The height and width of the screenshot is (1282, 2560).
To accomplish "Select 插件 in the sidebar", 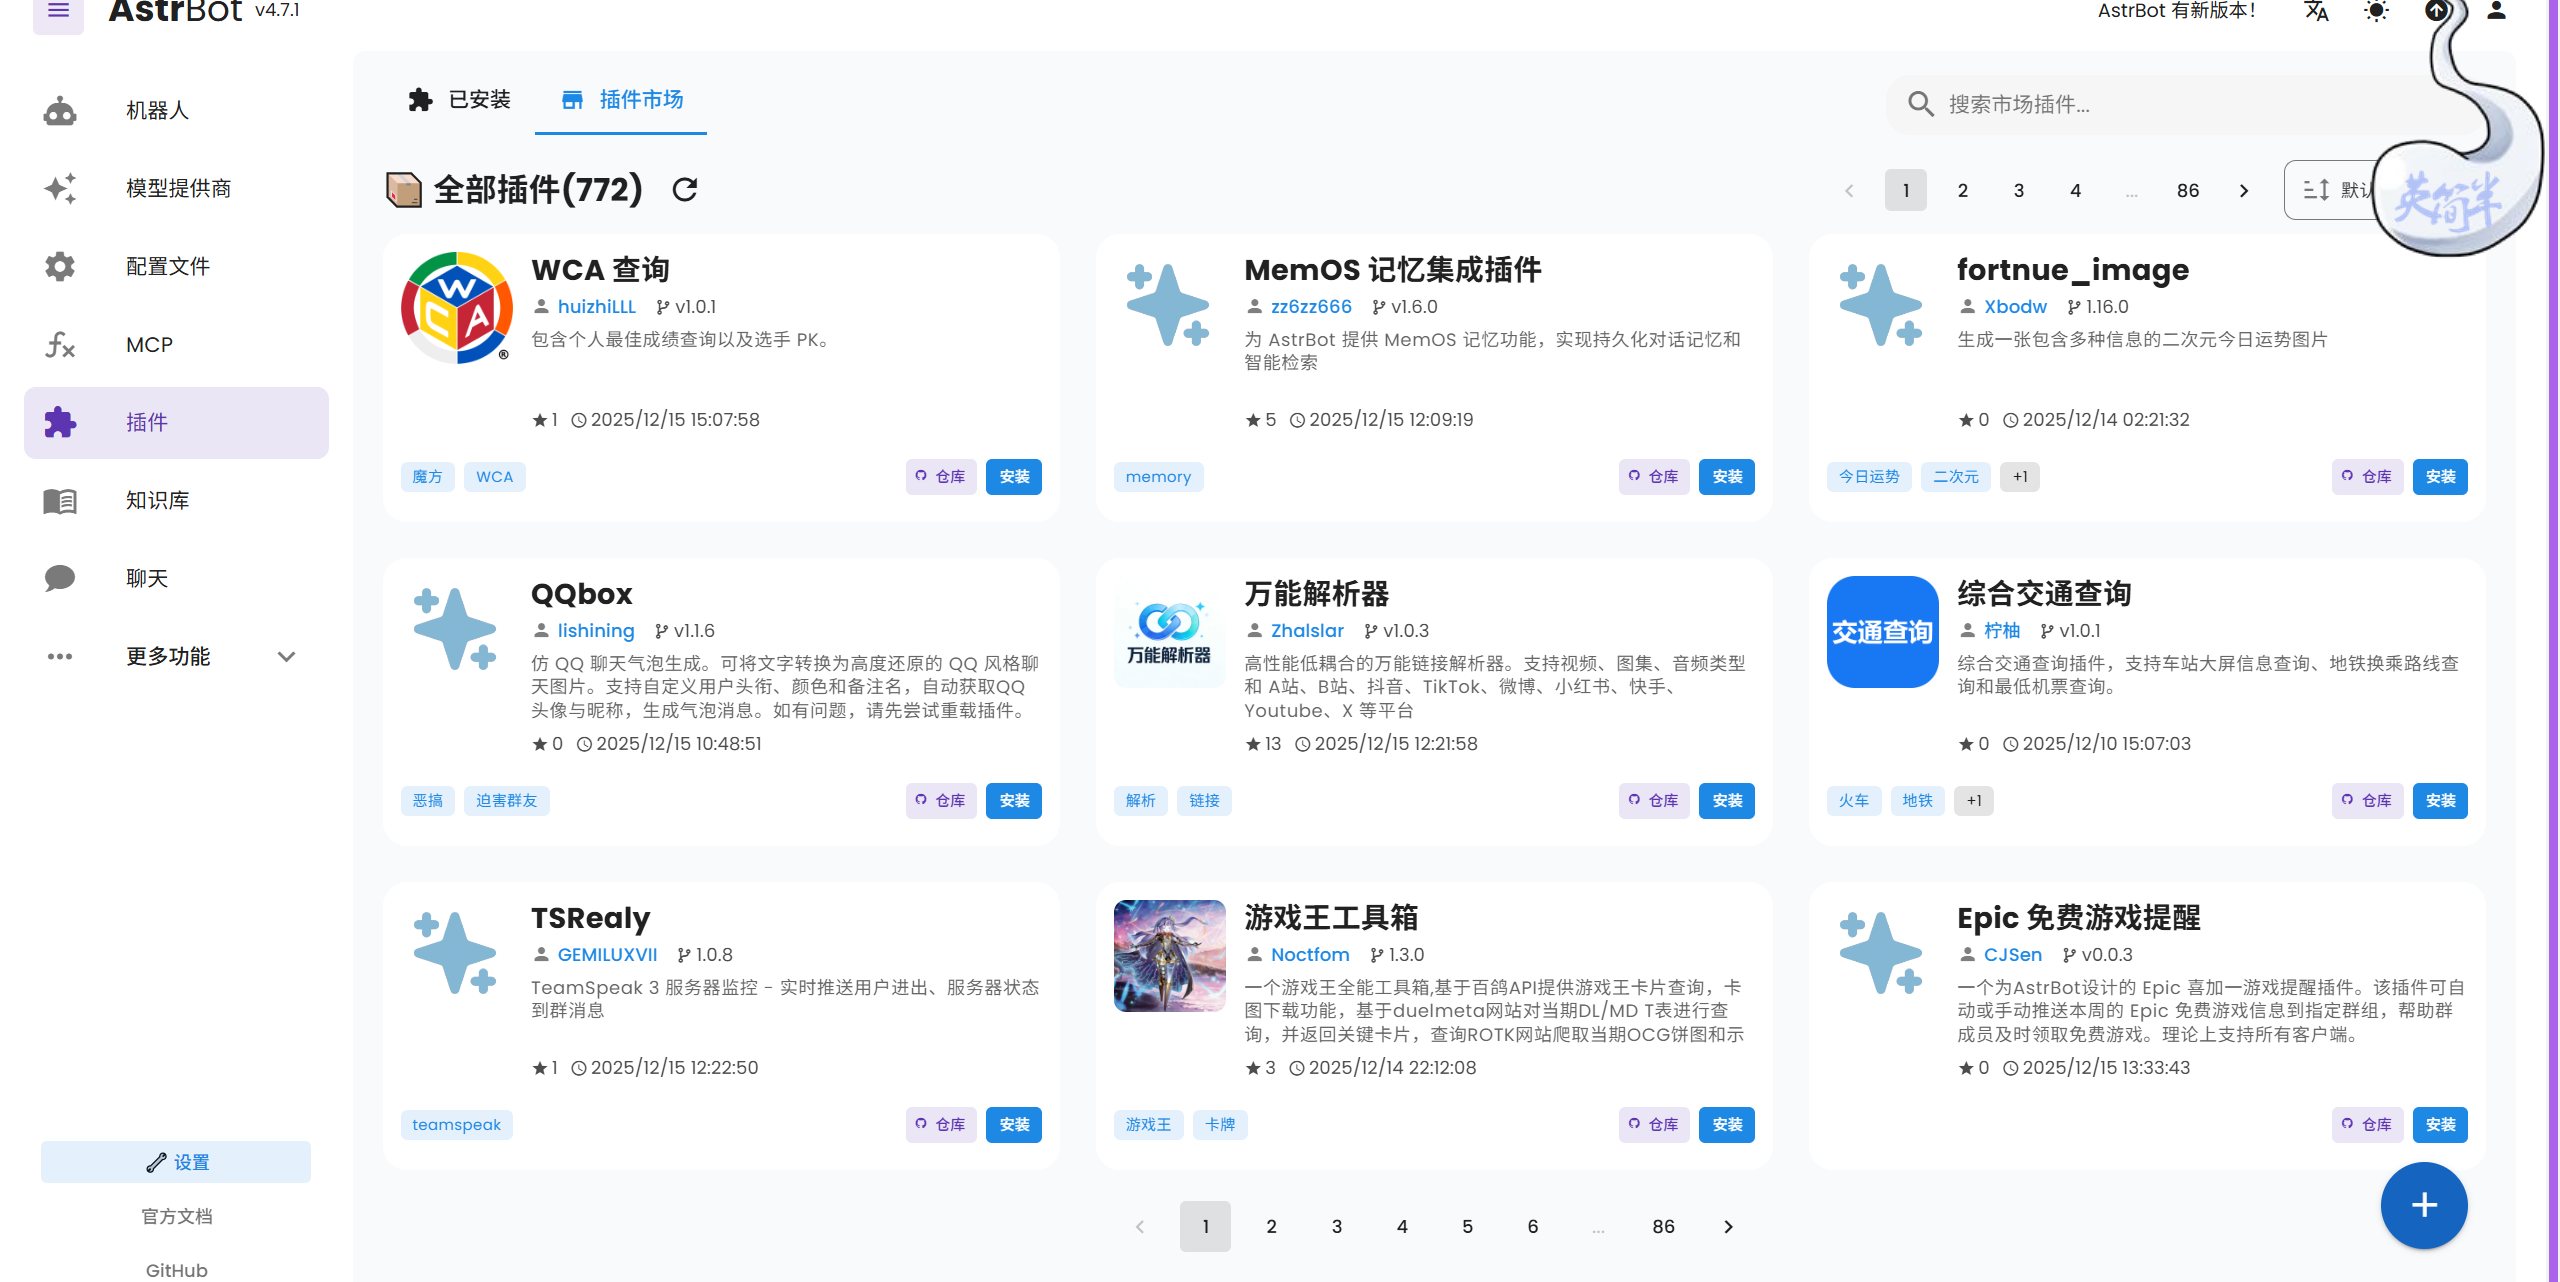I will point(176,422).
